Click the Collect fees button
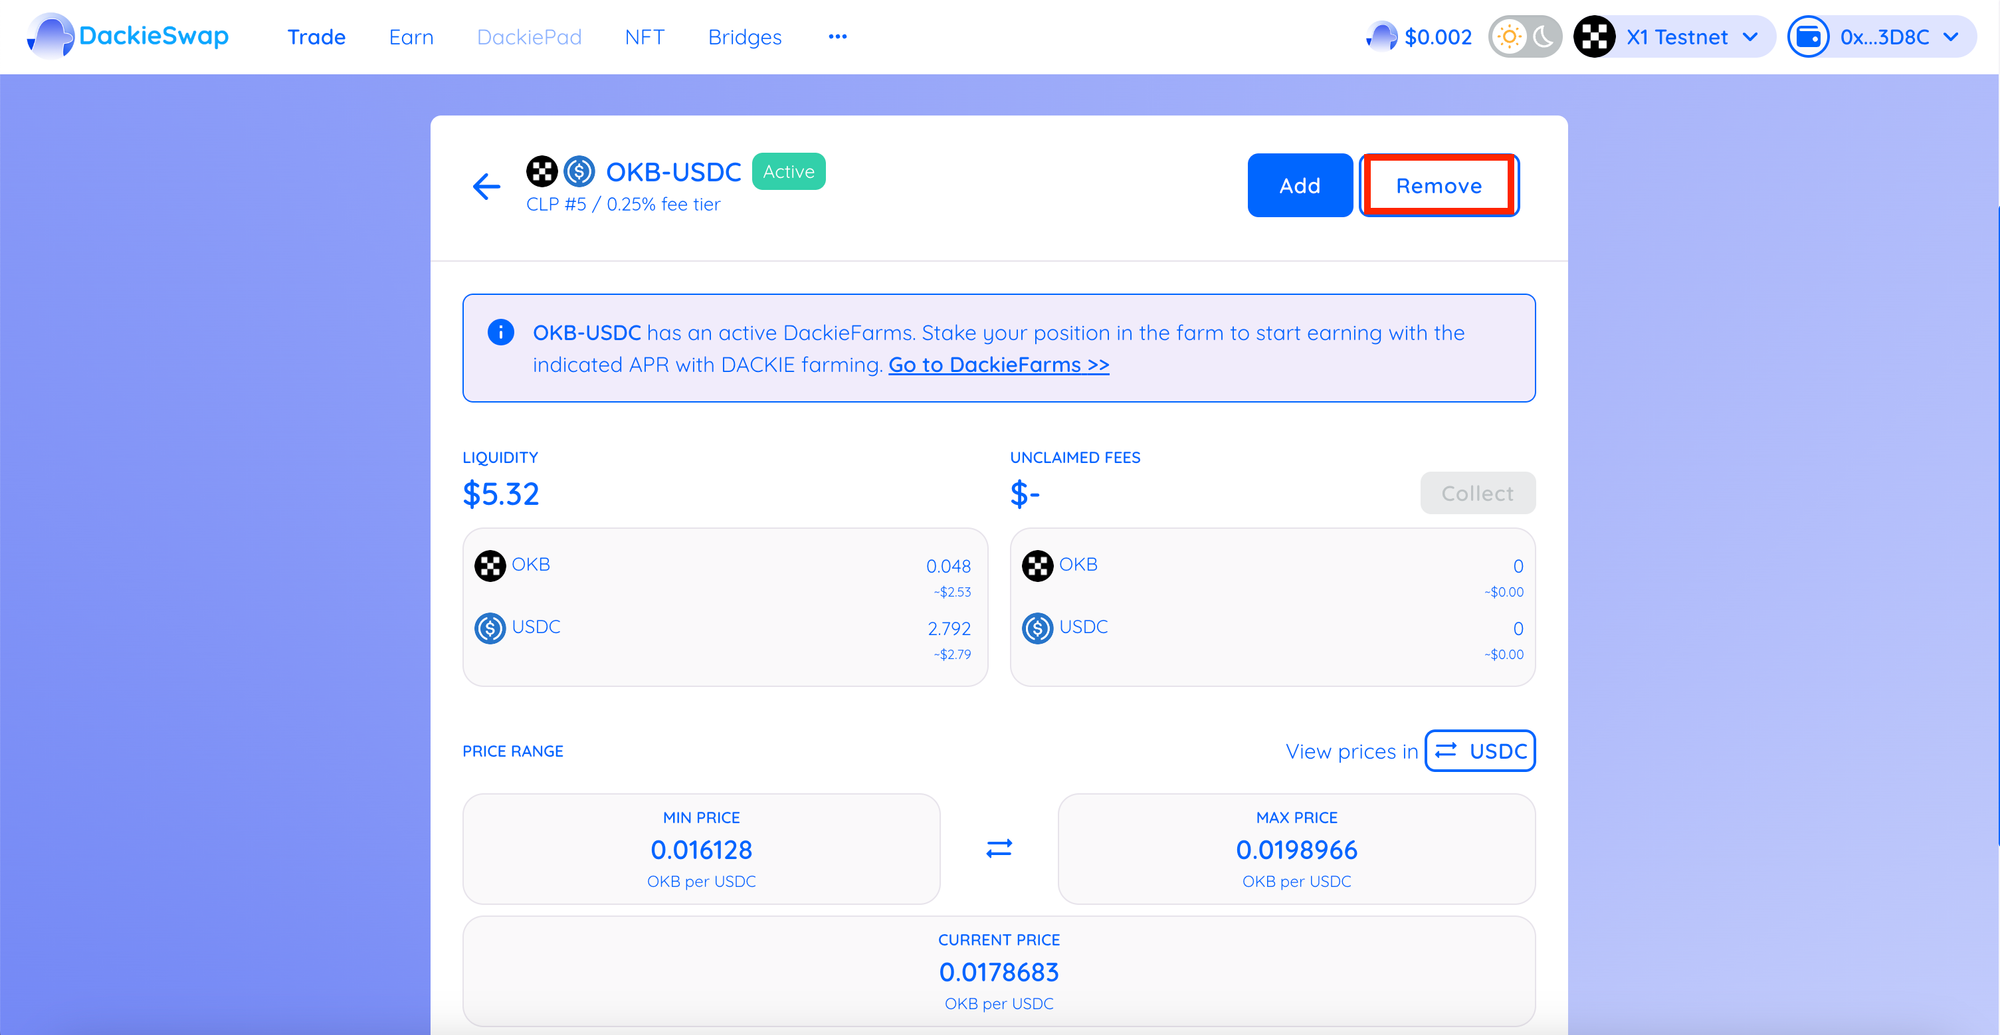 (1478, 493)
